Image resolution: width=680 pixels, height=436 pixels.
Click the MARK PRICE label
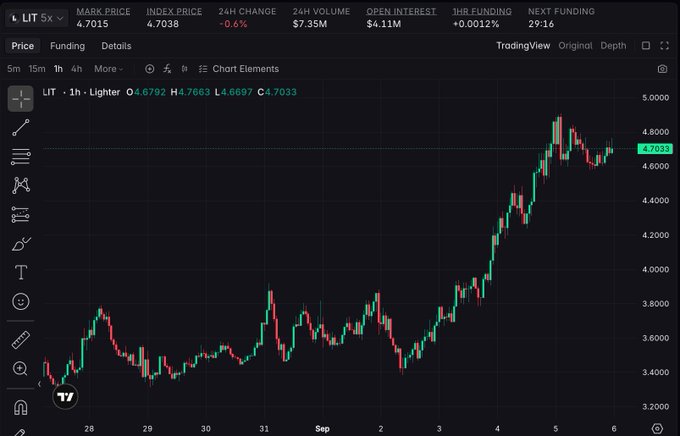(x=103, y=12)
